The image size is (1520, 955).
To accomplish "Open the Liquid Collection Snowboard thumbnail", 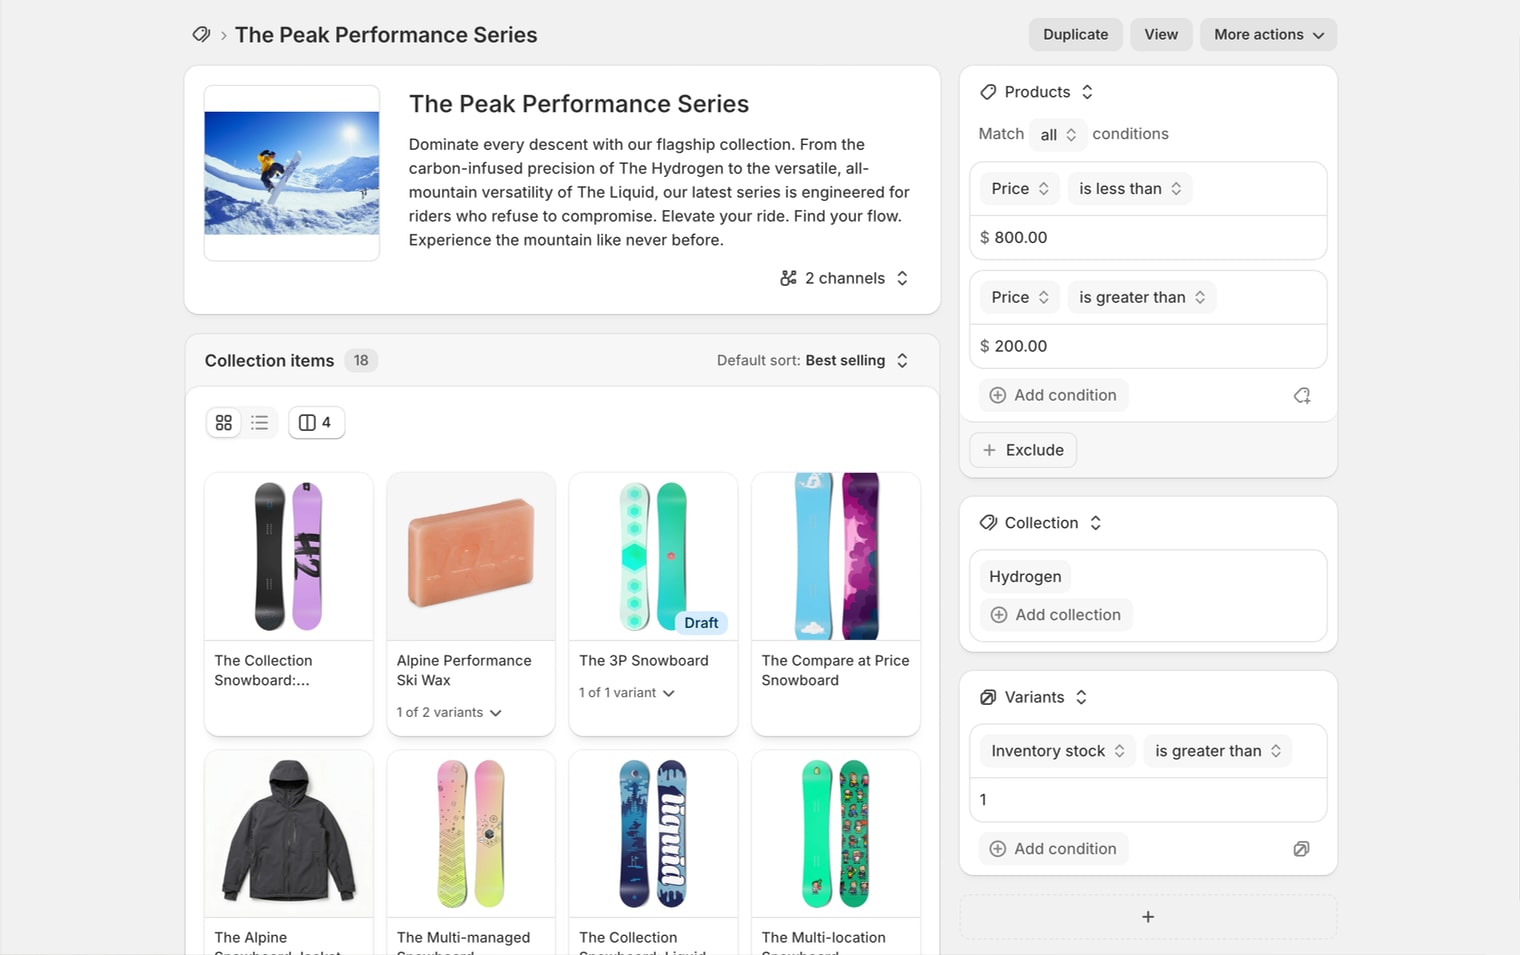I will (x=653, y=833).
